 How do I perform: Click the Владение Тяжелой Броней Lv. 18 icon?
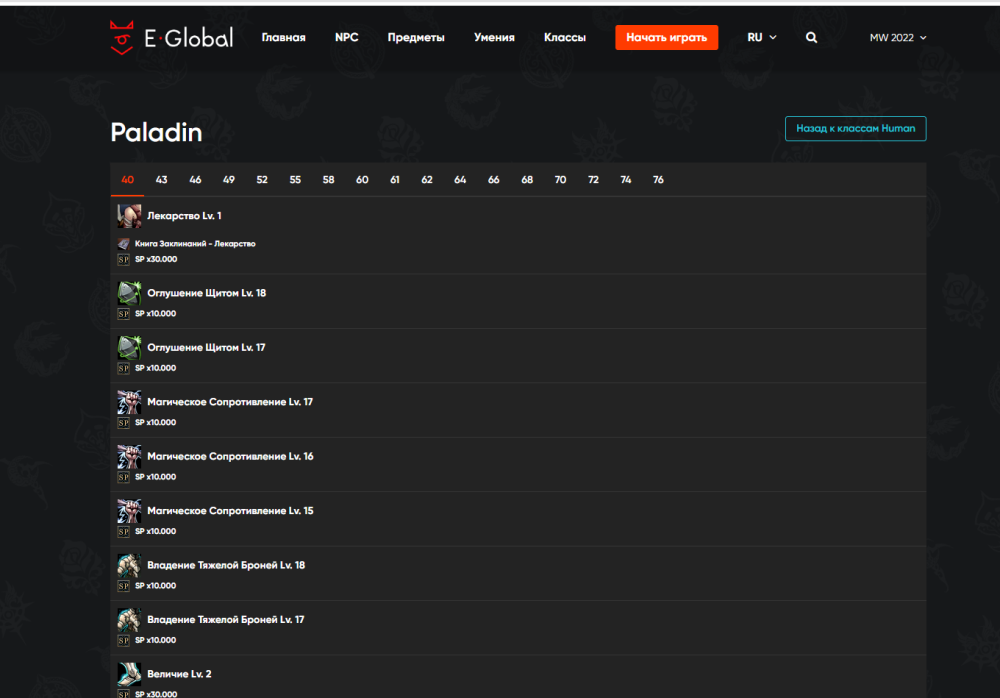point(129,565)
